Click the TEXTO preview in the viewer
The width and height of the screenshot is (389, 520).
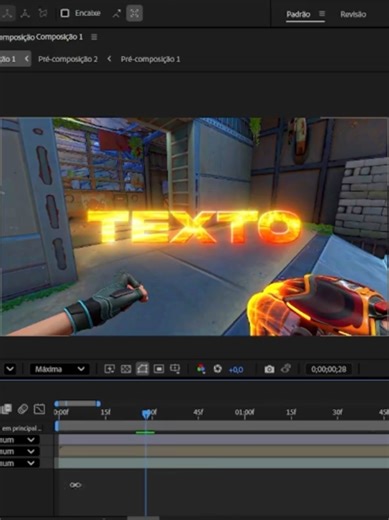pyautogui.click(x=194, y=227)
